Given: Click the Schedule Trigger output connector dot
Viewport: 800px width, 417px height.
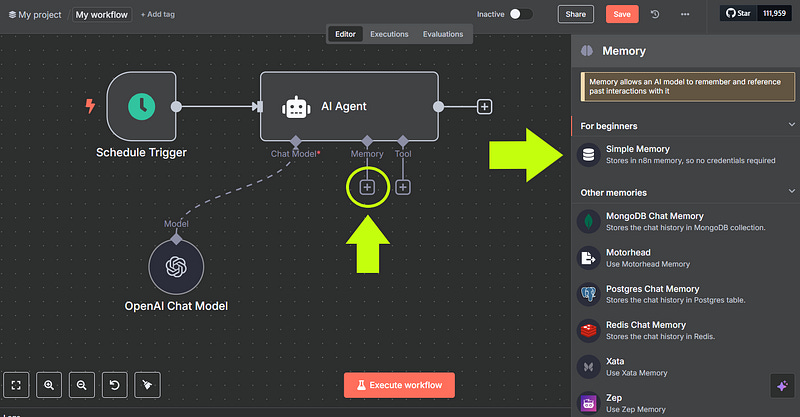Looking at the screenshot, I should pyautogui.click(x=176, y=107).
